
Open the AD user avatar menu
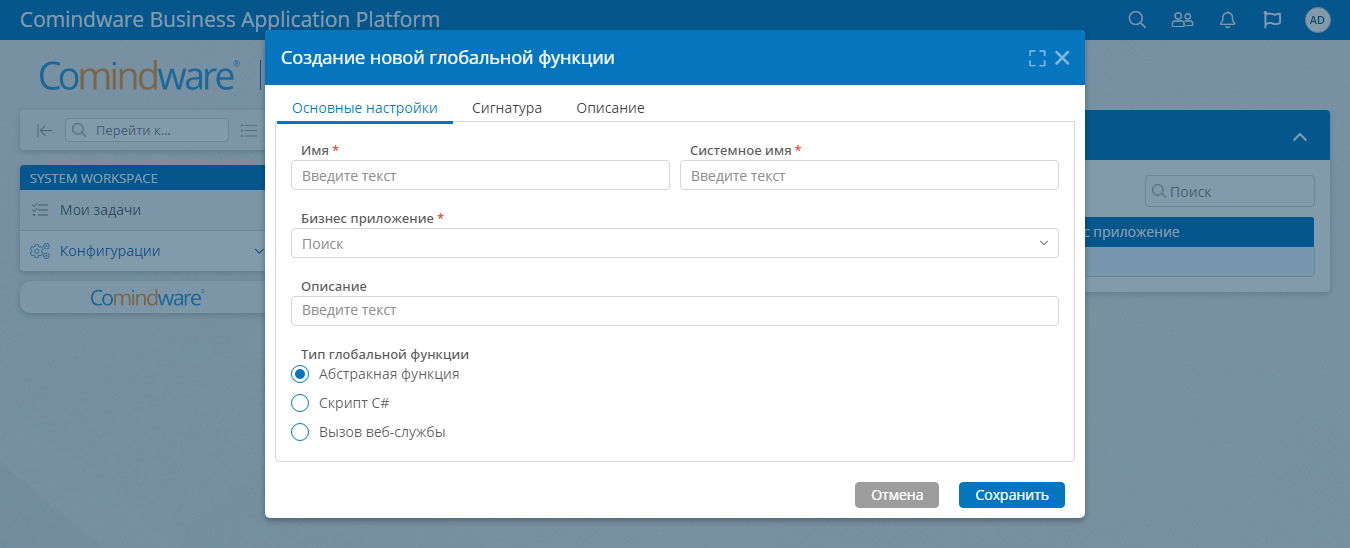pos(1317,20)
